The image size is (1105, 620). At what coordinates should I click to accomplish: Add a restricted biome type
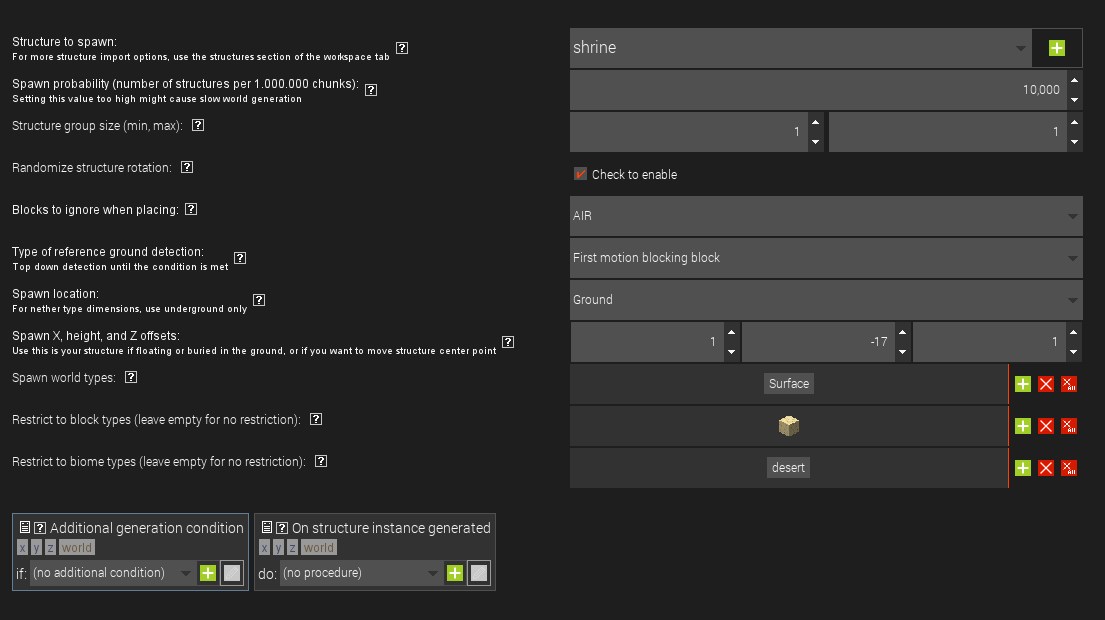pyautogui.click(x=1023, y=468)
